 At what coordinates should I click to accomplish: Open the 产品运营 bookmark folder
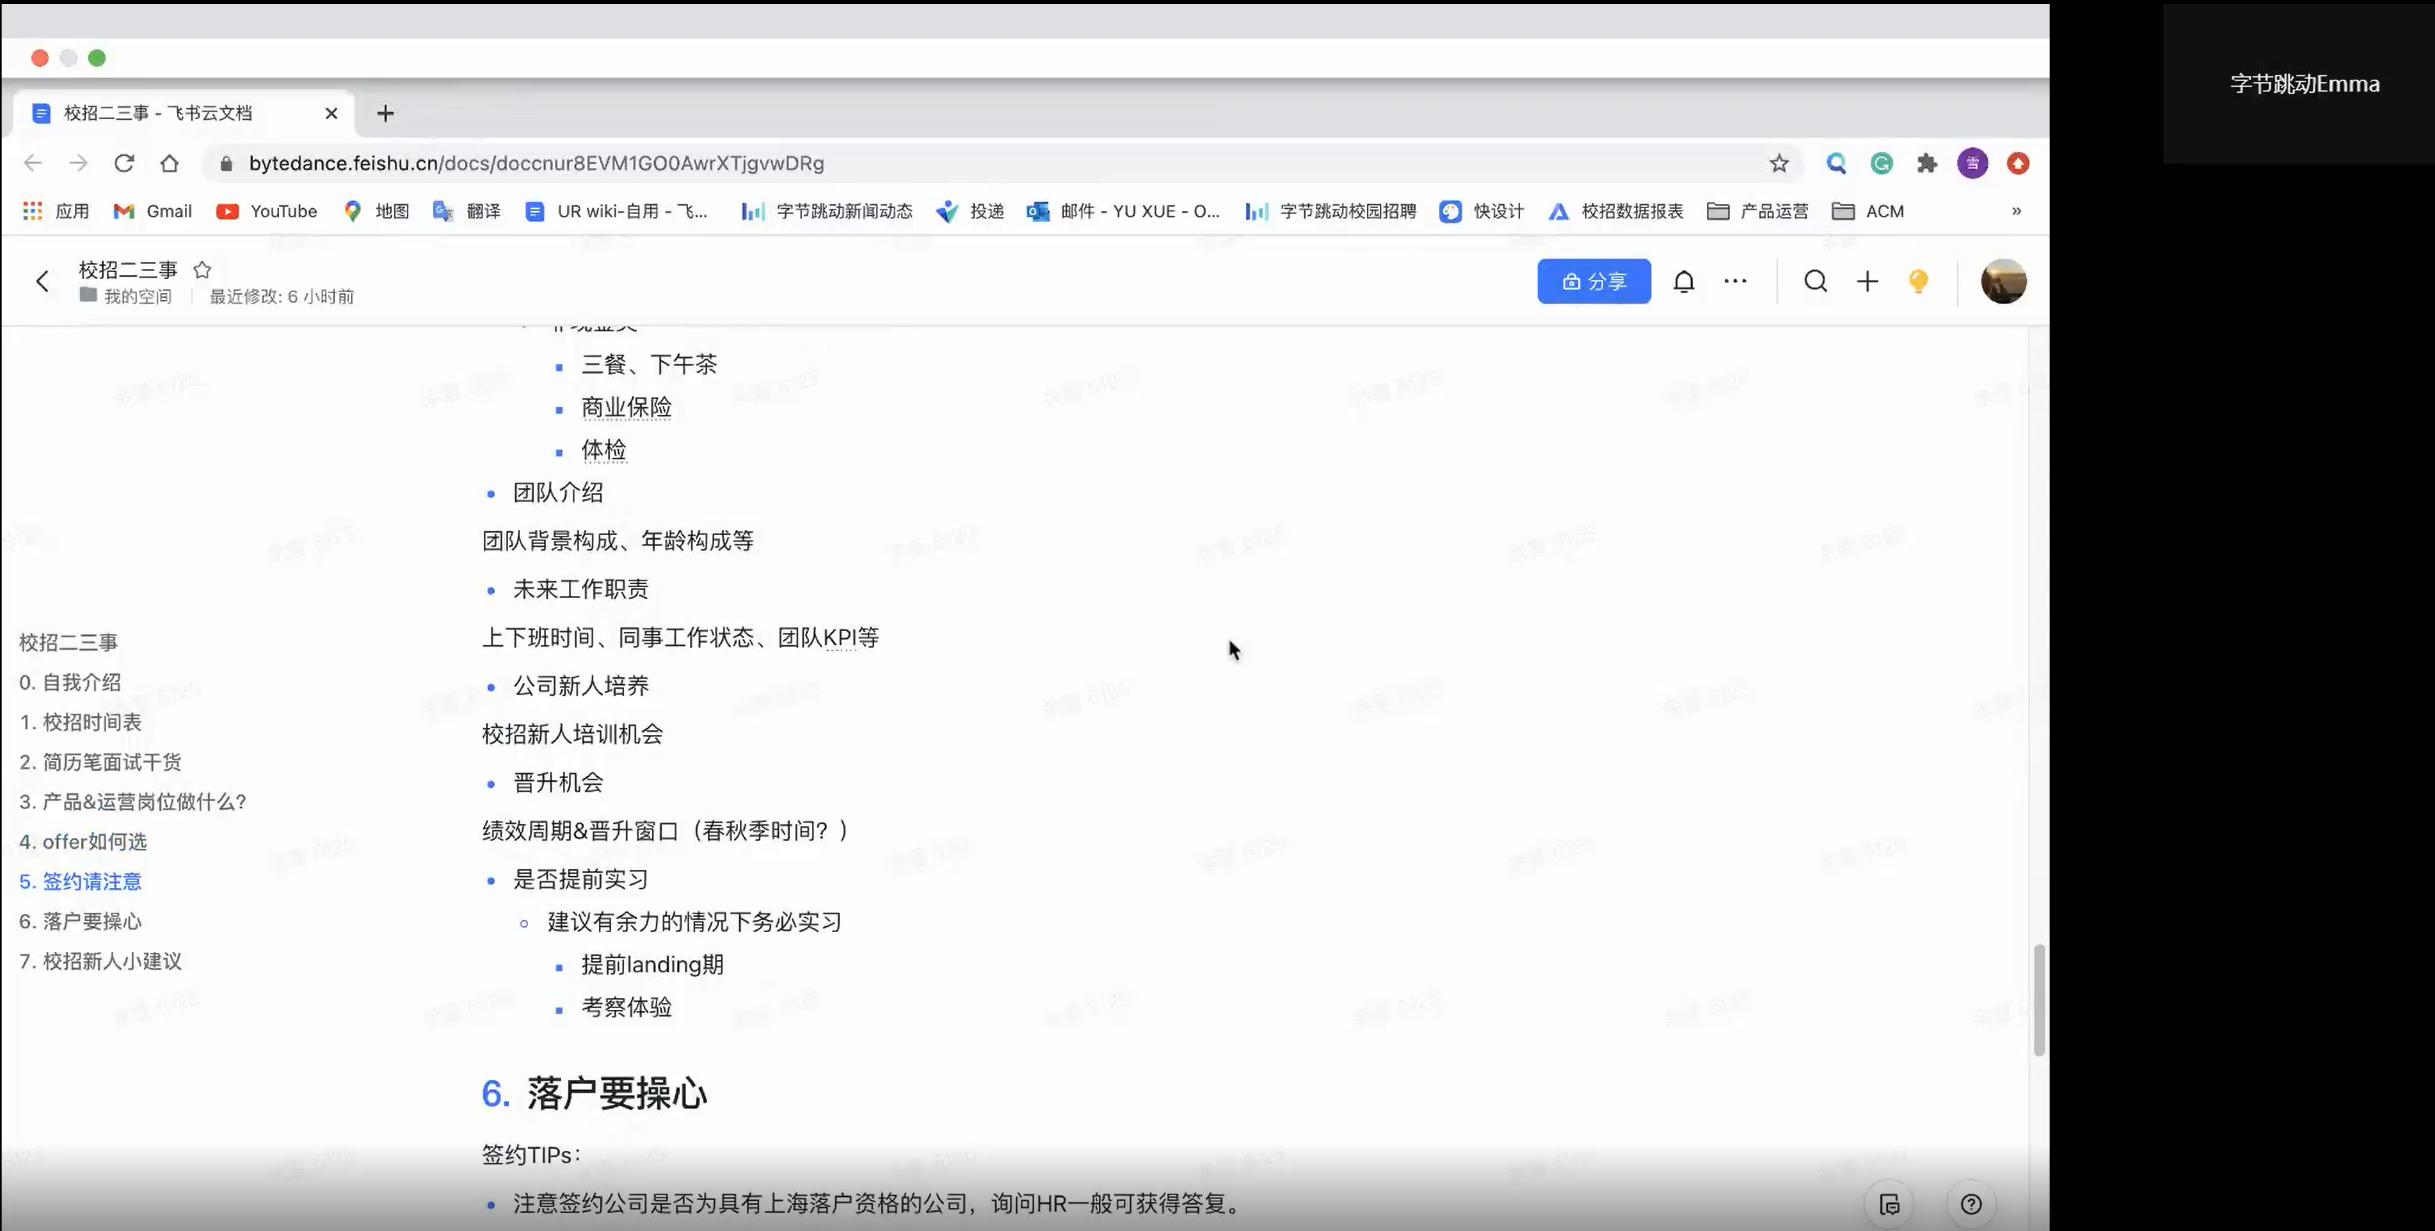1758,211
